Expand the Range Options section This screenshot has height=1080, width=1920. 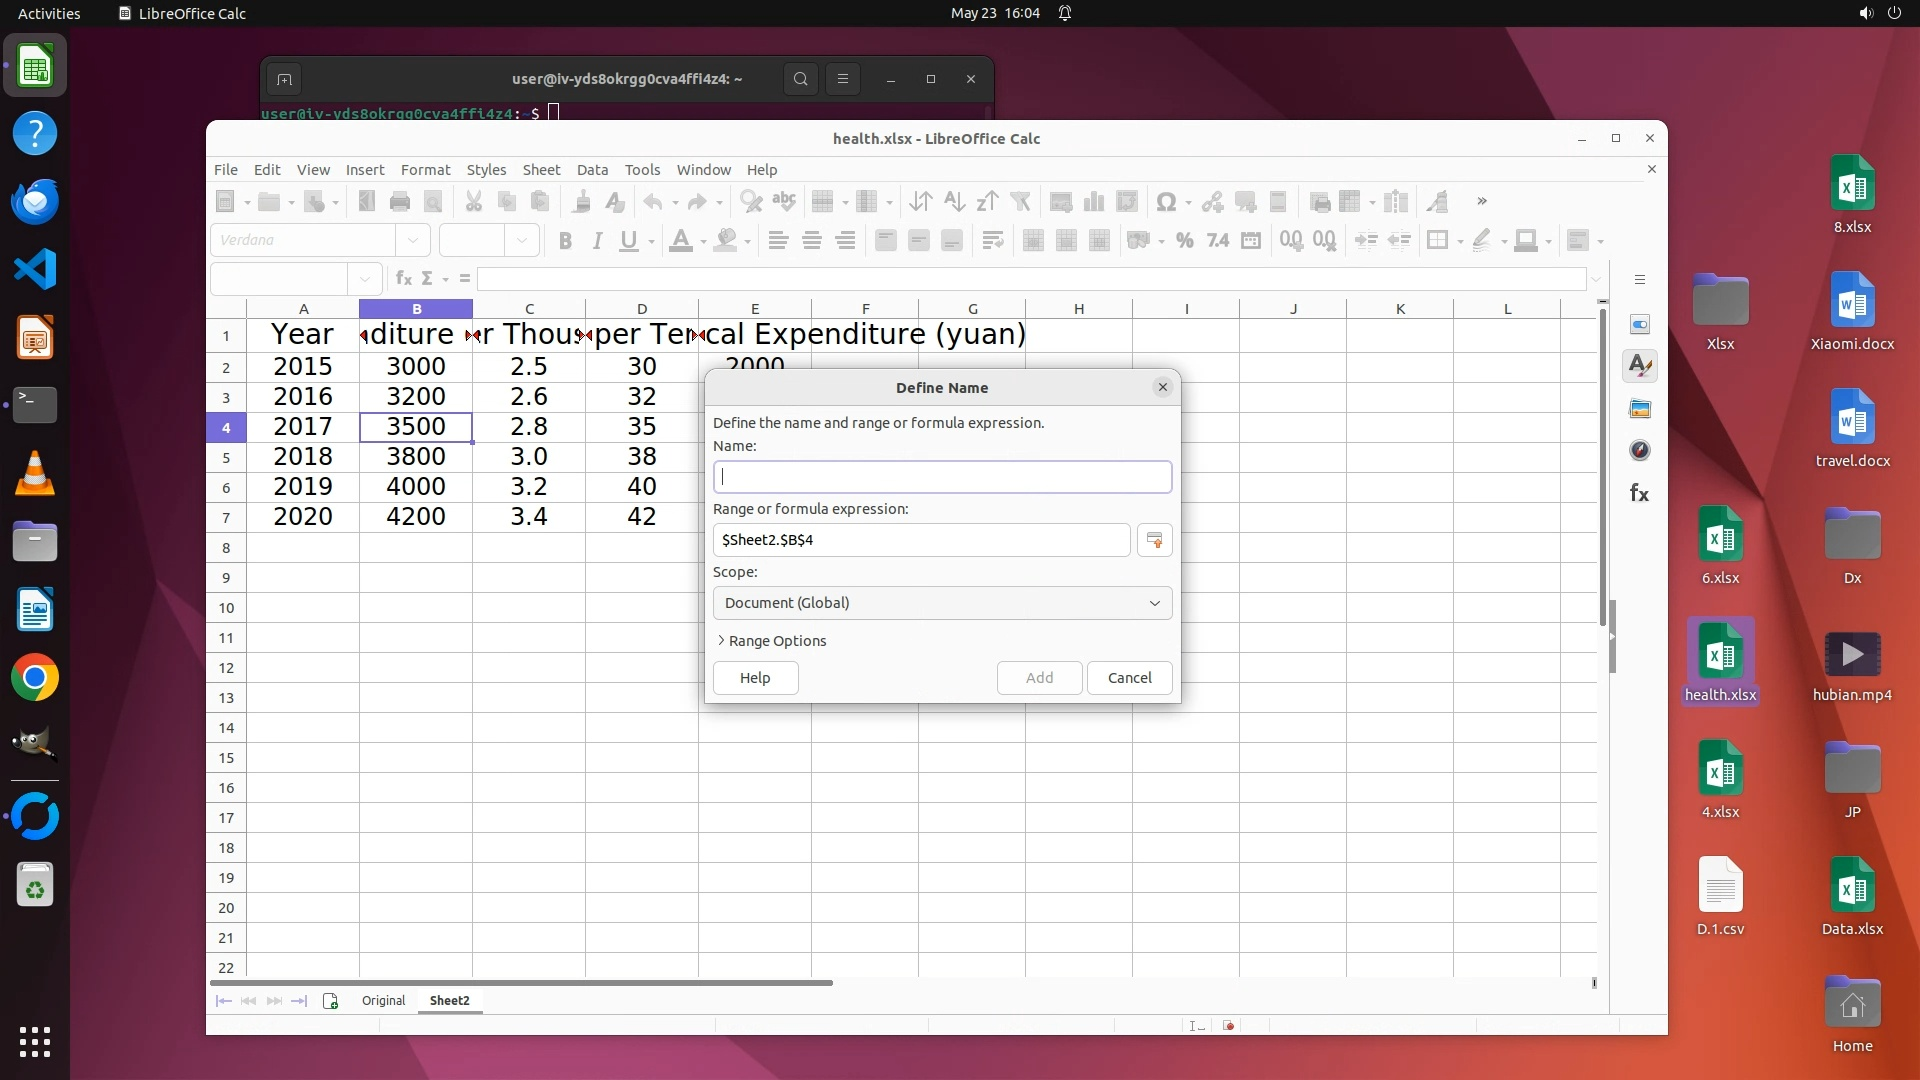[771, 641]
